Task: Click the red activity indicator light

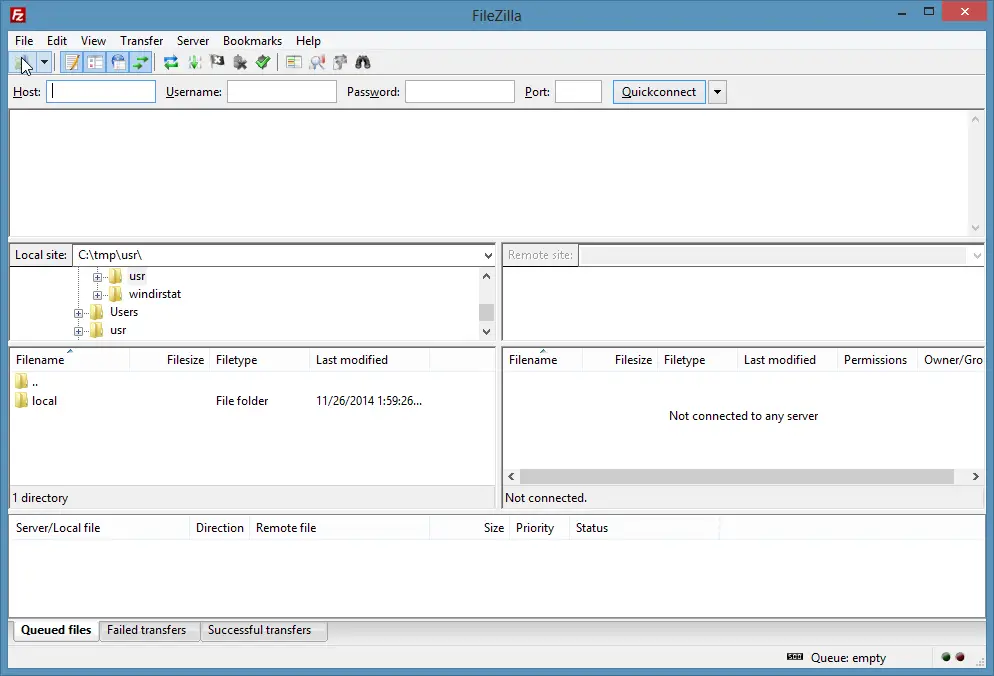Action: tap(960, 657)
